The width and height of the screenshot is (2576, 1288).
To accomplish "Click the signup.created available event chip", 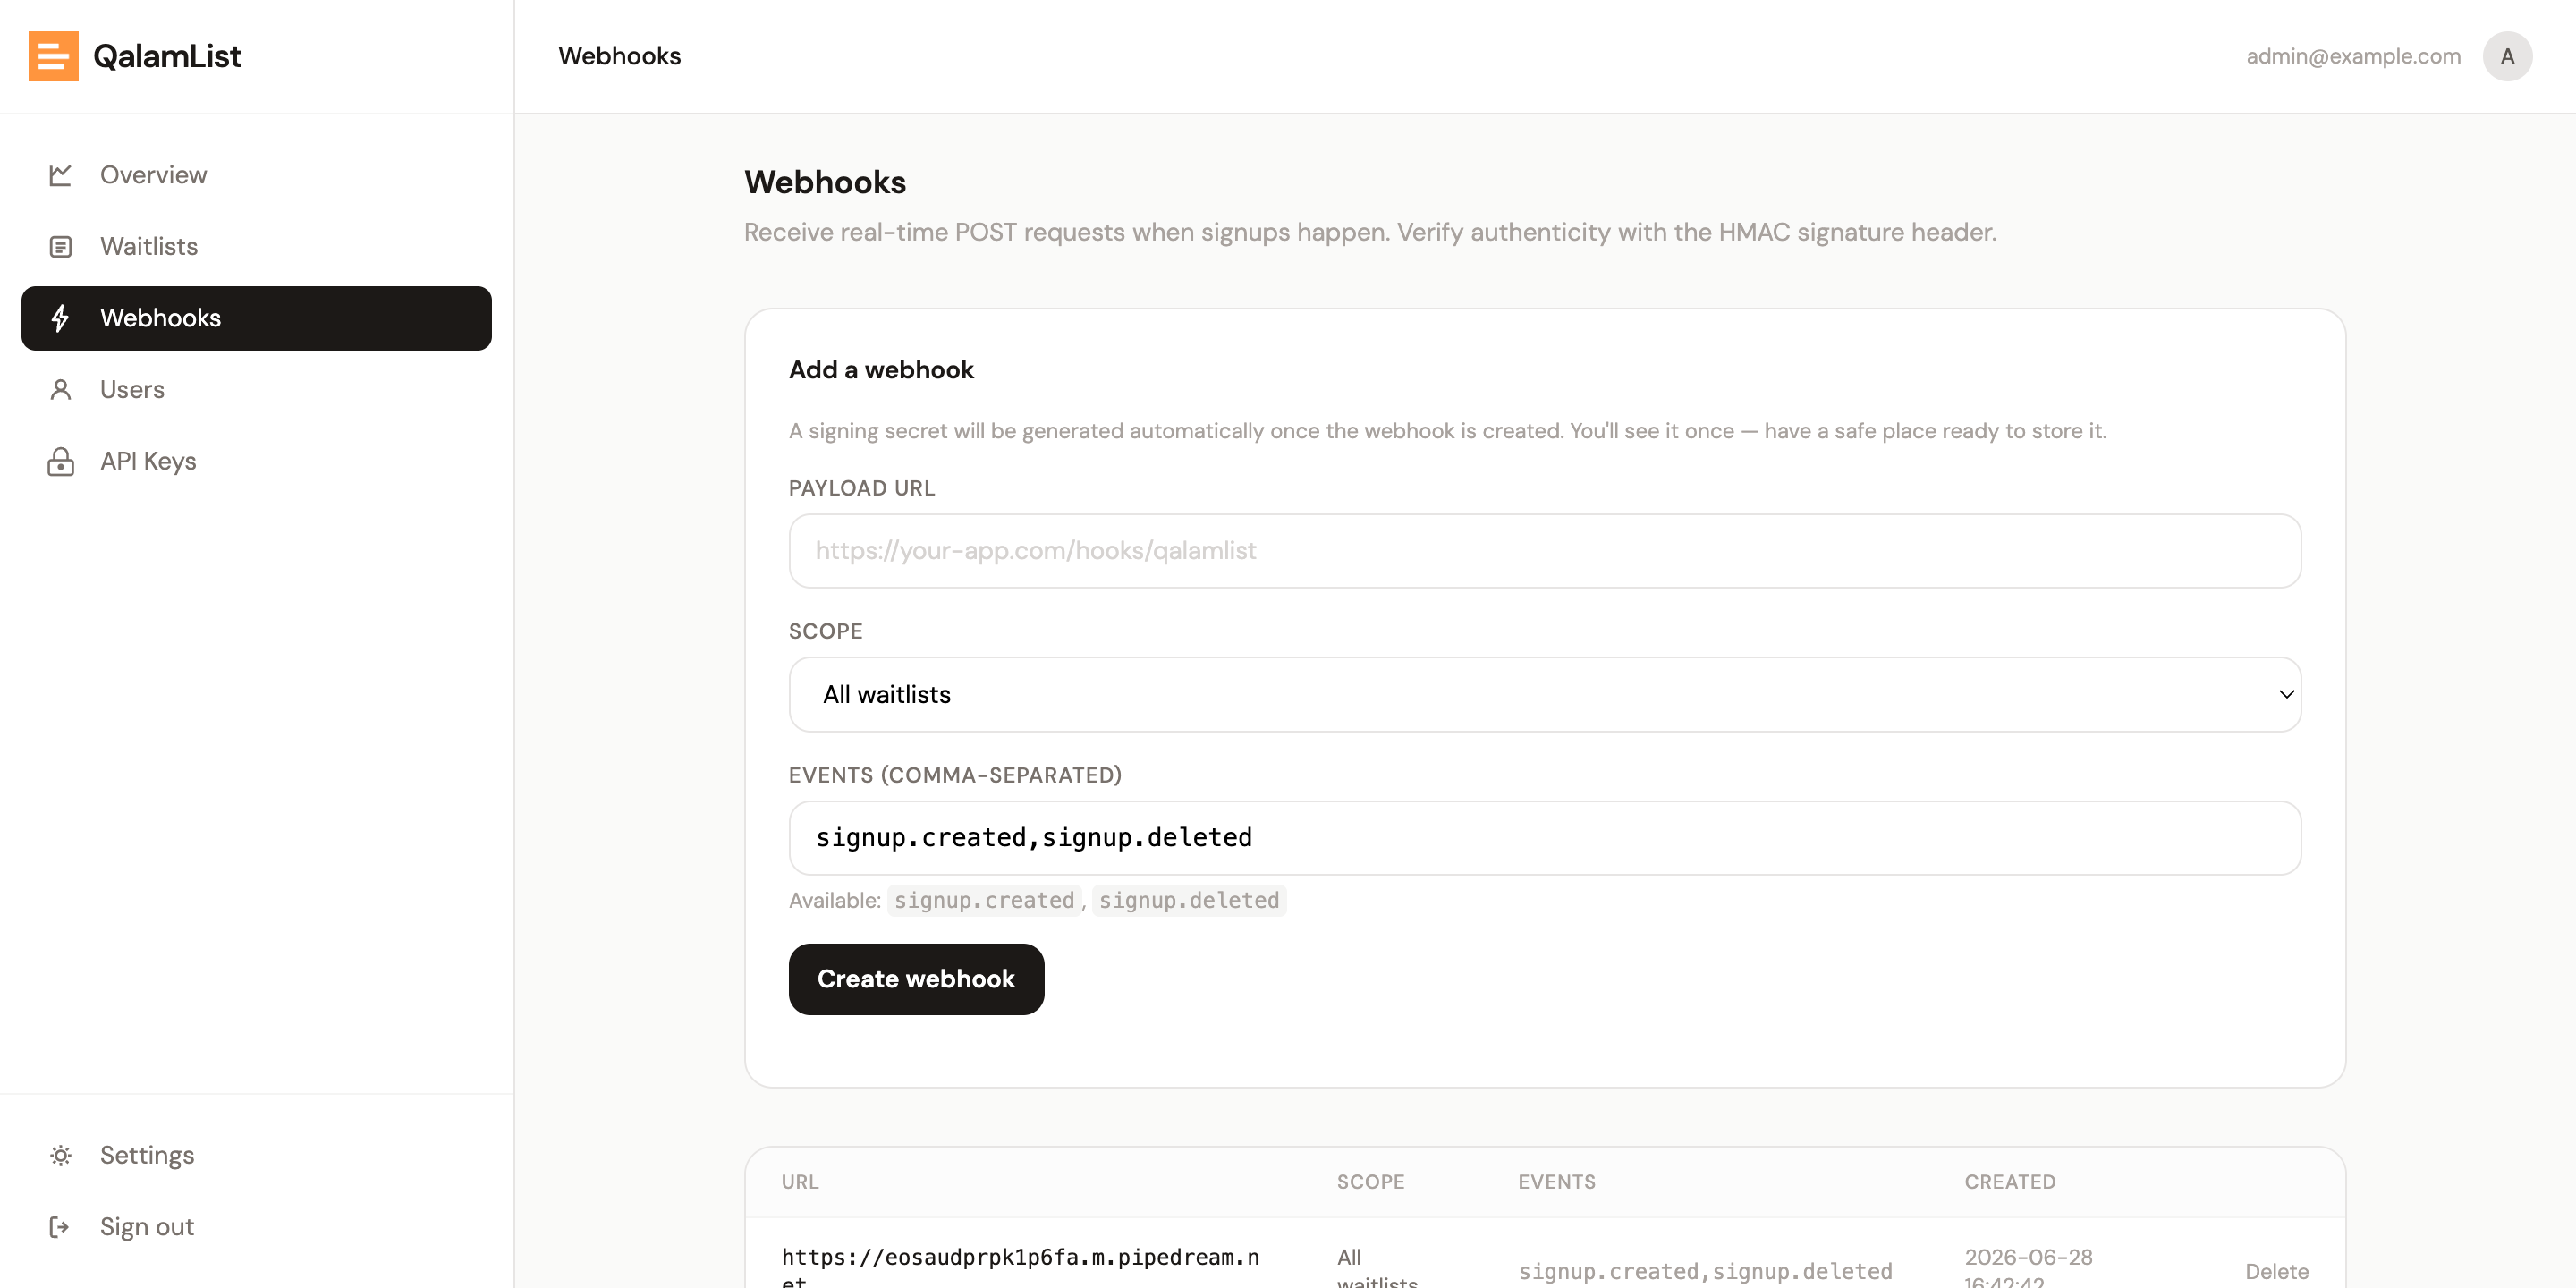I will click(x=984, y=900).
